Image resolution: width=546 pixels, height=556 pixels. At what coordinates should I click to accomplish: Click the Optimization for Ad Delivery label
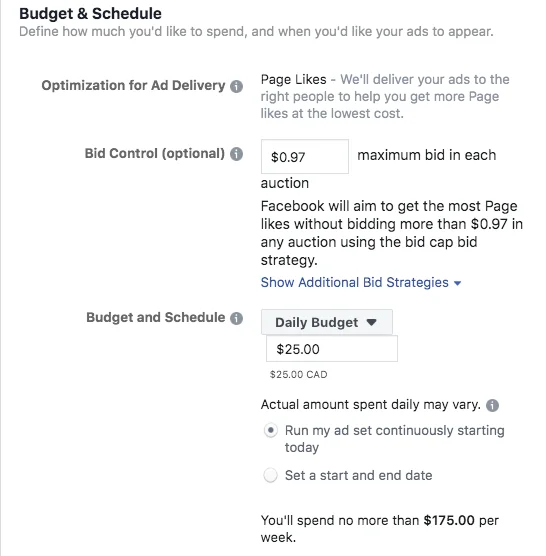133,85
